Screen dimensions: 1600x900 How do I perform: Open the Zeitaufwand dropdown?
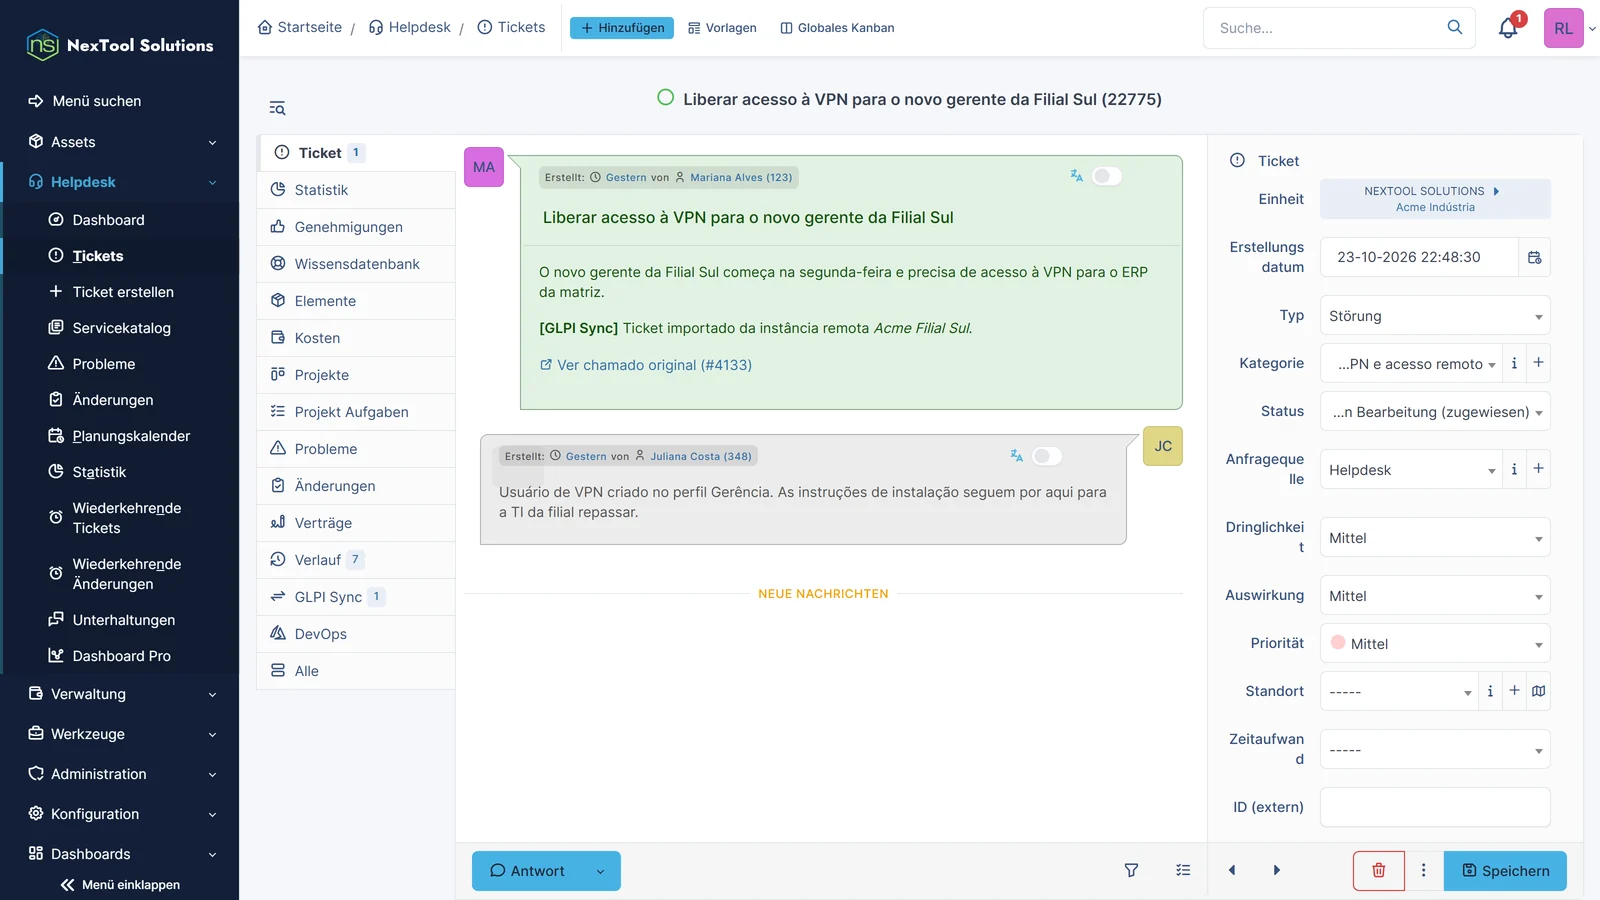coord(1435,750)
